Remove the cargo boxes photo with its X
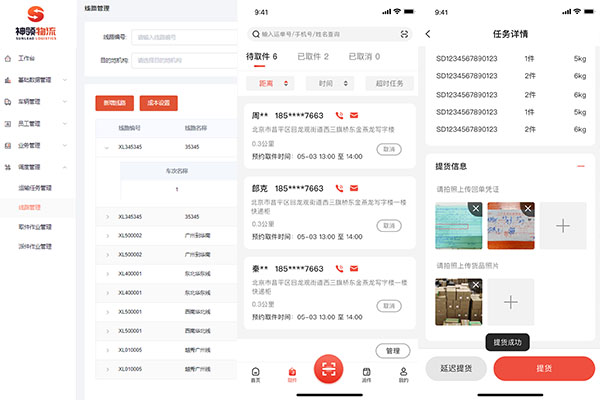The width and height of the screenshot is (600, 400). (476, 285)
